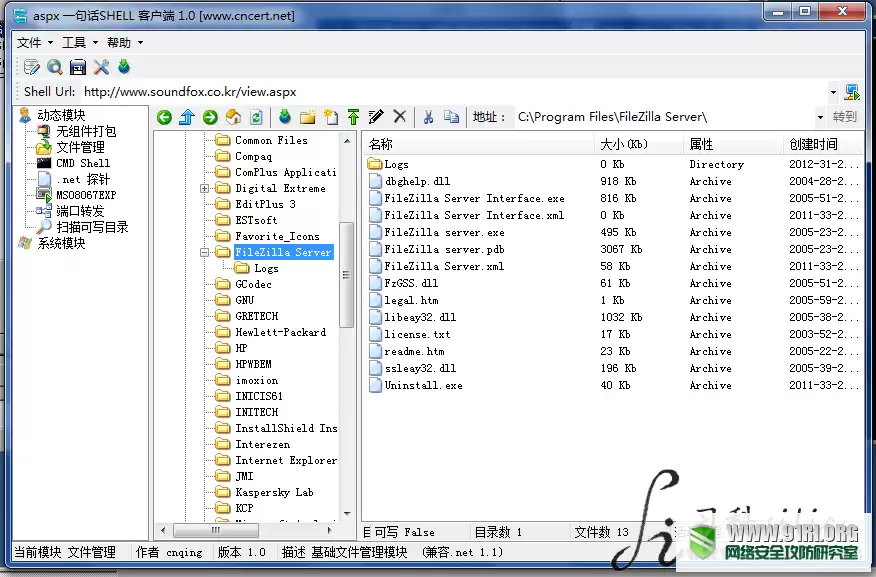The image size is (876, 577).
Task: Select the 文件管理 file management module
Action: pyautogui.click(x=80, y=147)
